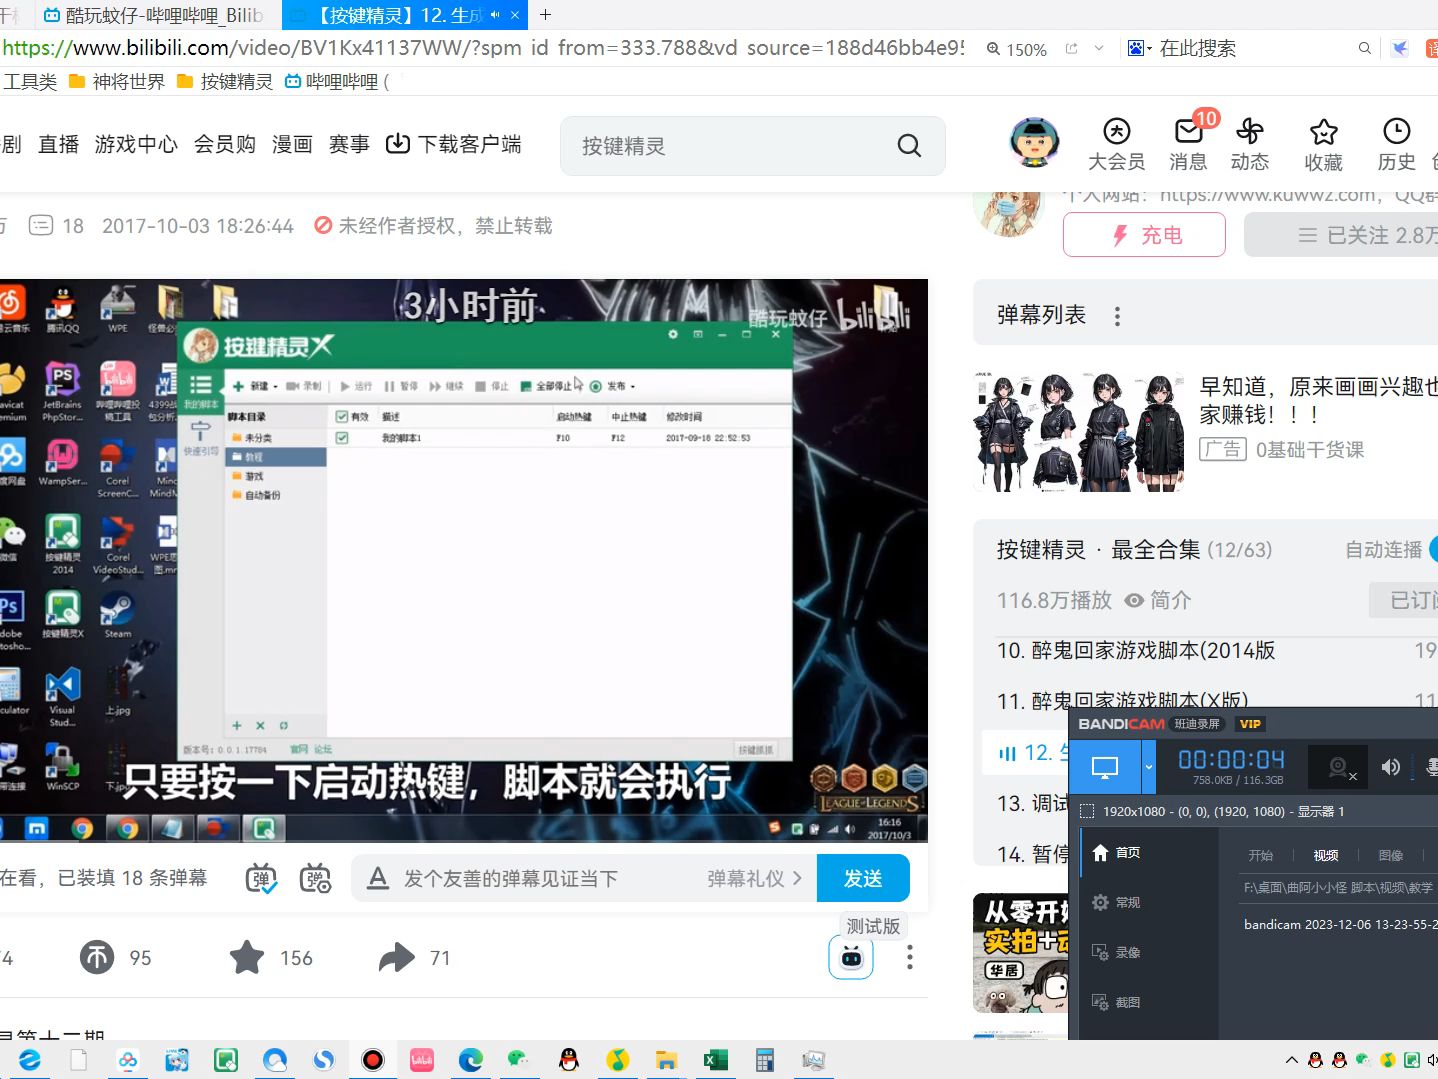This screenshot has width=1438, height=1079.
Task: Select Bandicam's screen recording mode icon
Action: [x=1105, y=766]
